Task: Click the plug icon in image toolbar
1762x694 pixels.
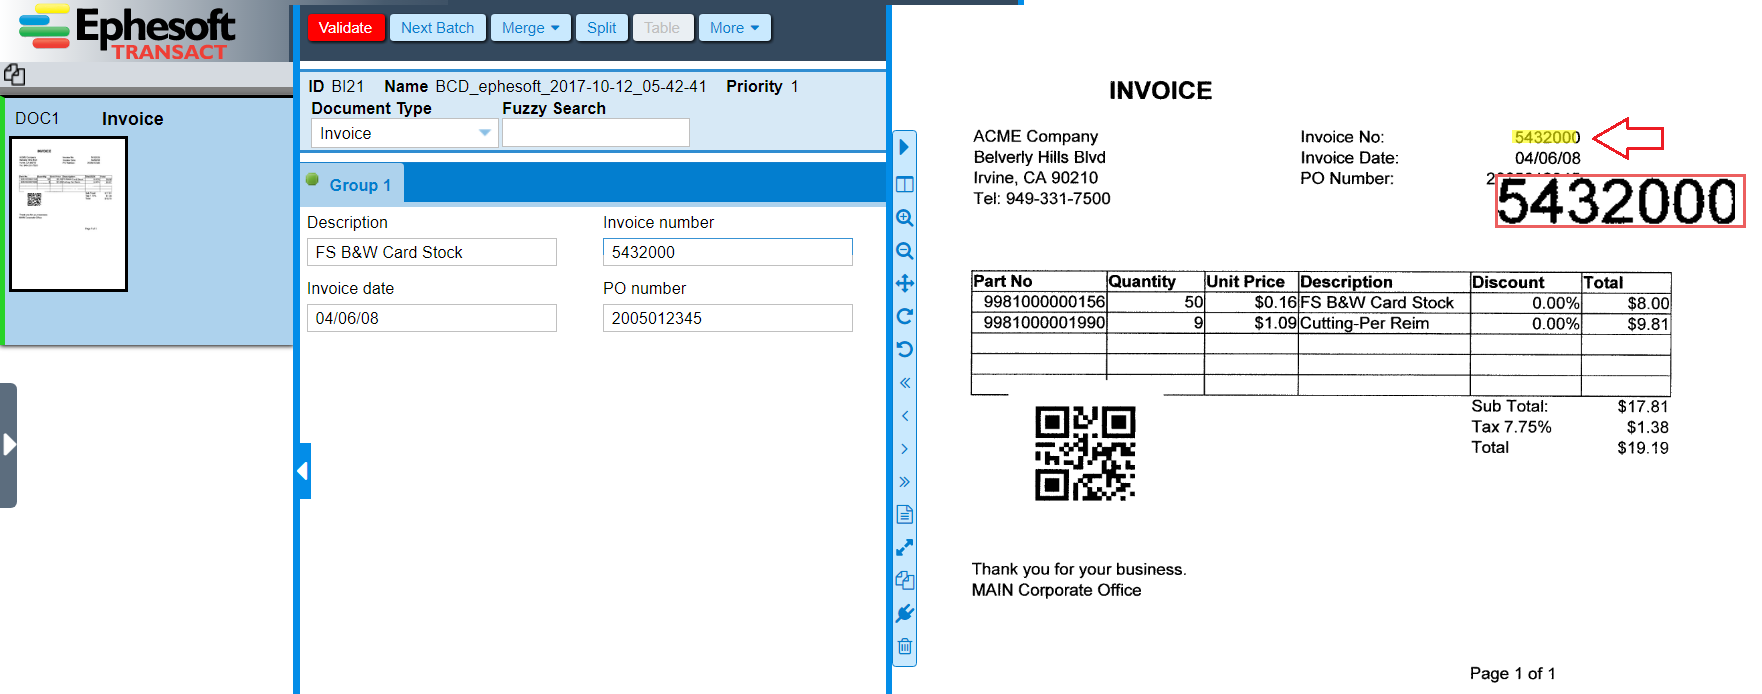Action: [904, 613]
